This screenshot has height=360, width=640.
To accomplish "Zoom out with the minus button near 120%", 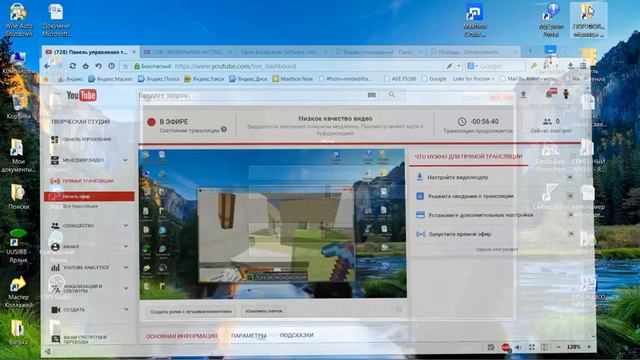I will click(x=558, y=347).
